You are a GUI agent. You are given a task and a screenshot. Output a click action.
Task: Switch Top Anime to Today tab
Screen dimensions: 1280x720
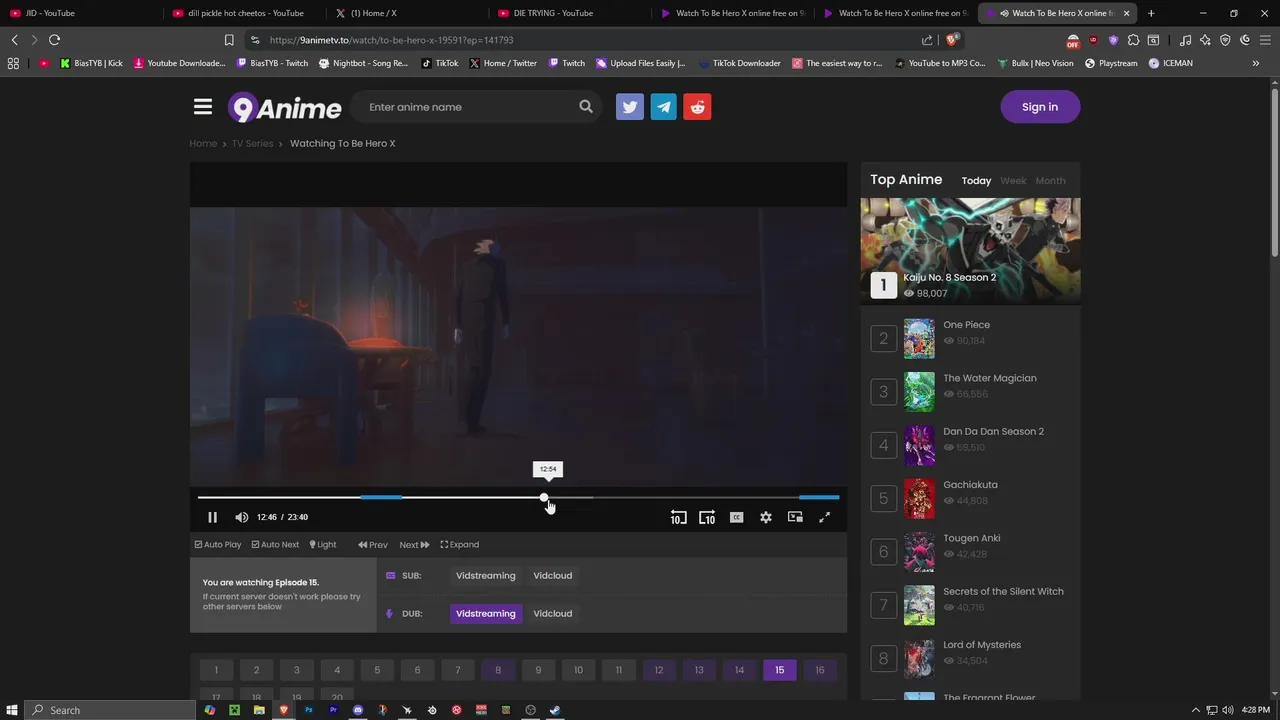[x=976, y=181]
